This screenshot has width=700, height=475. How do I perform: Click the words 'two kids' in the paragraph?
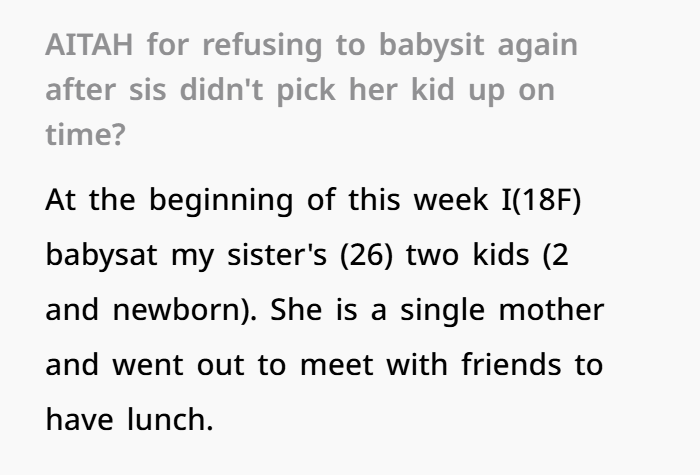tap(467, 255)
